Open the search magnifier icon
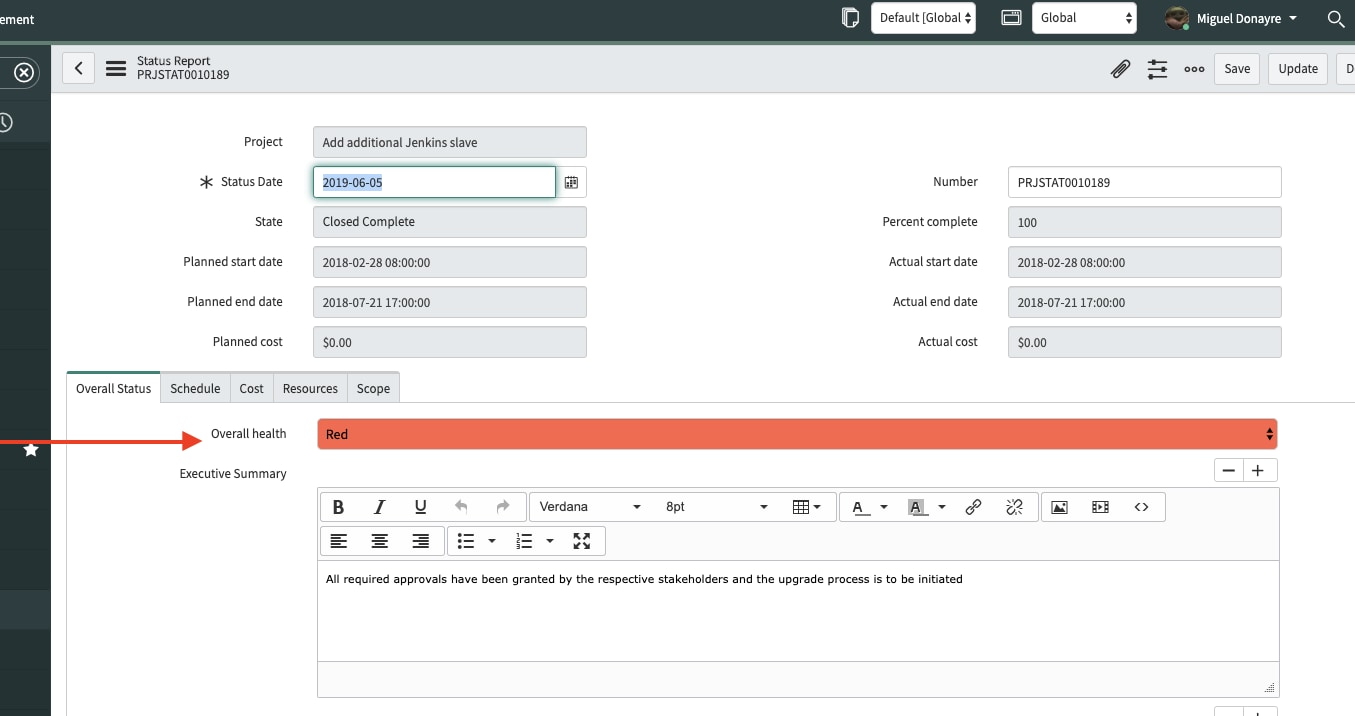The width and height of the screenshot is (1355, 716). (1335, 18)
